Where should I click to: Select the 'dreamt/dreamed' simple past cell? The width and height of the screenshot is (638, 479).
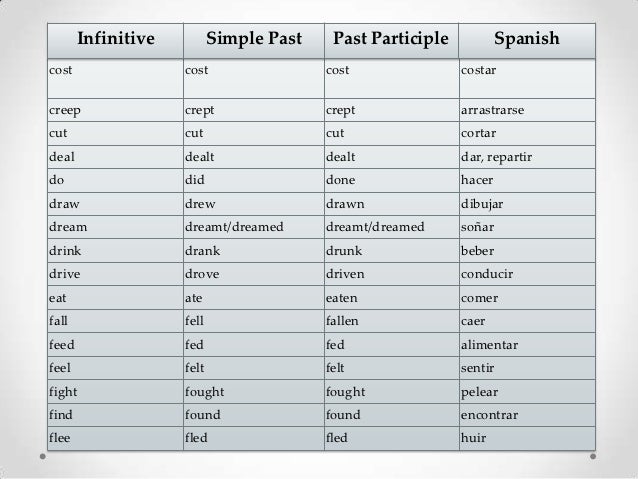(254, 227)
